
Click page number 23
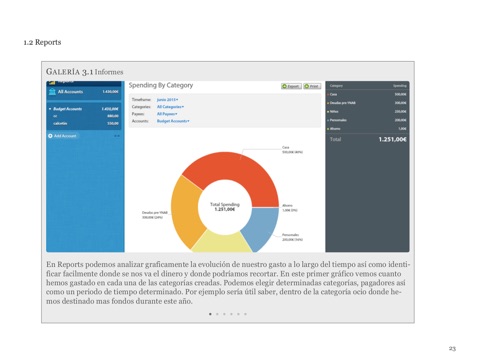452,348
